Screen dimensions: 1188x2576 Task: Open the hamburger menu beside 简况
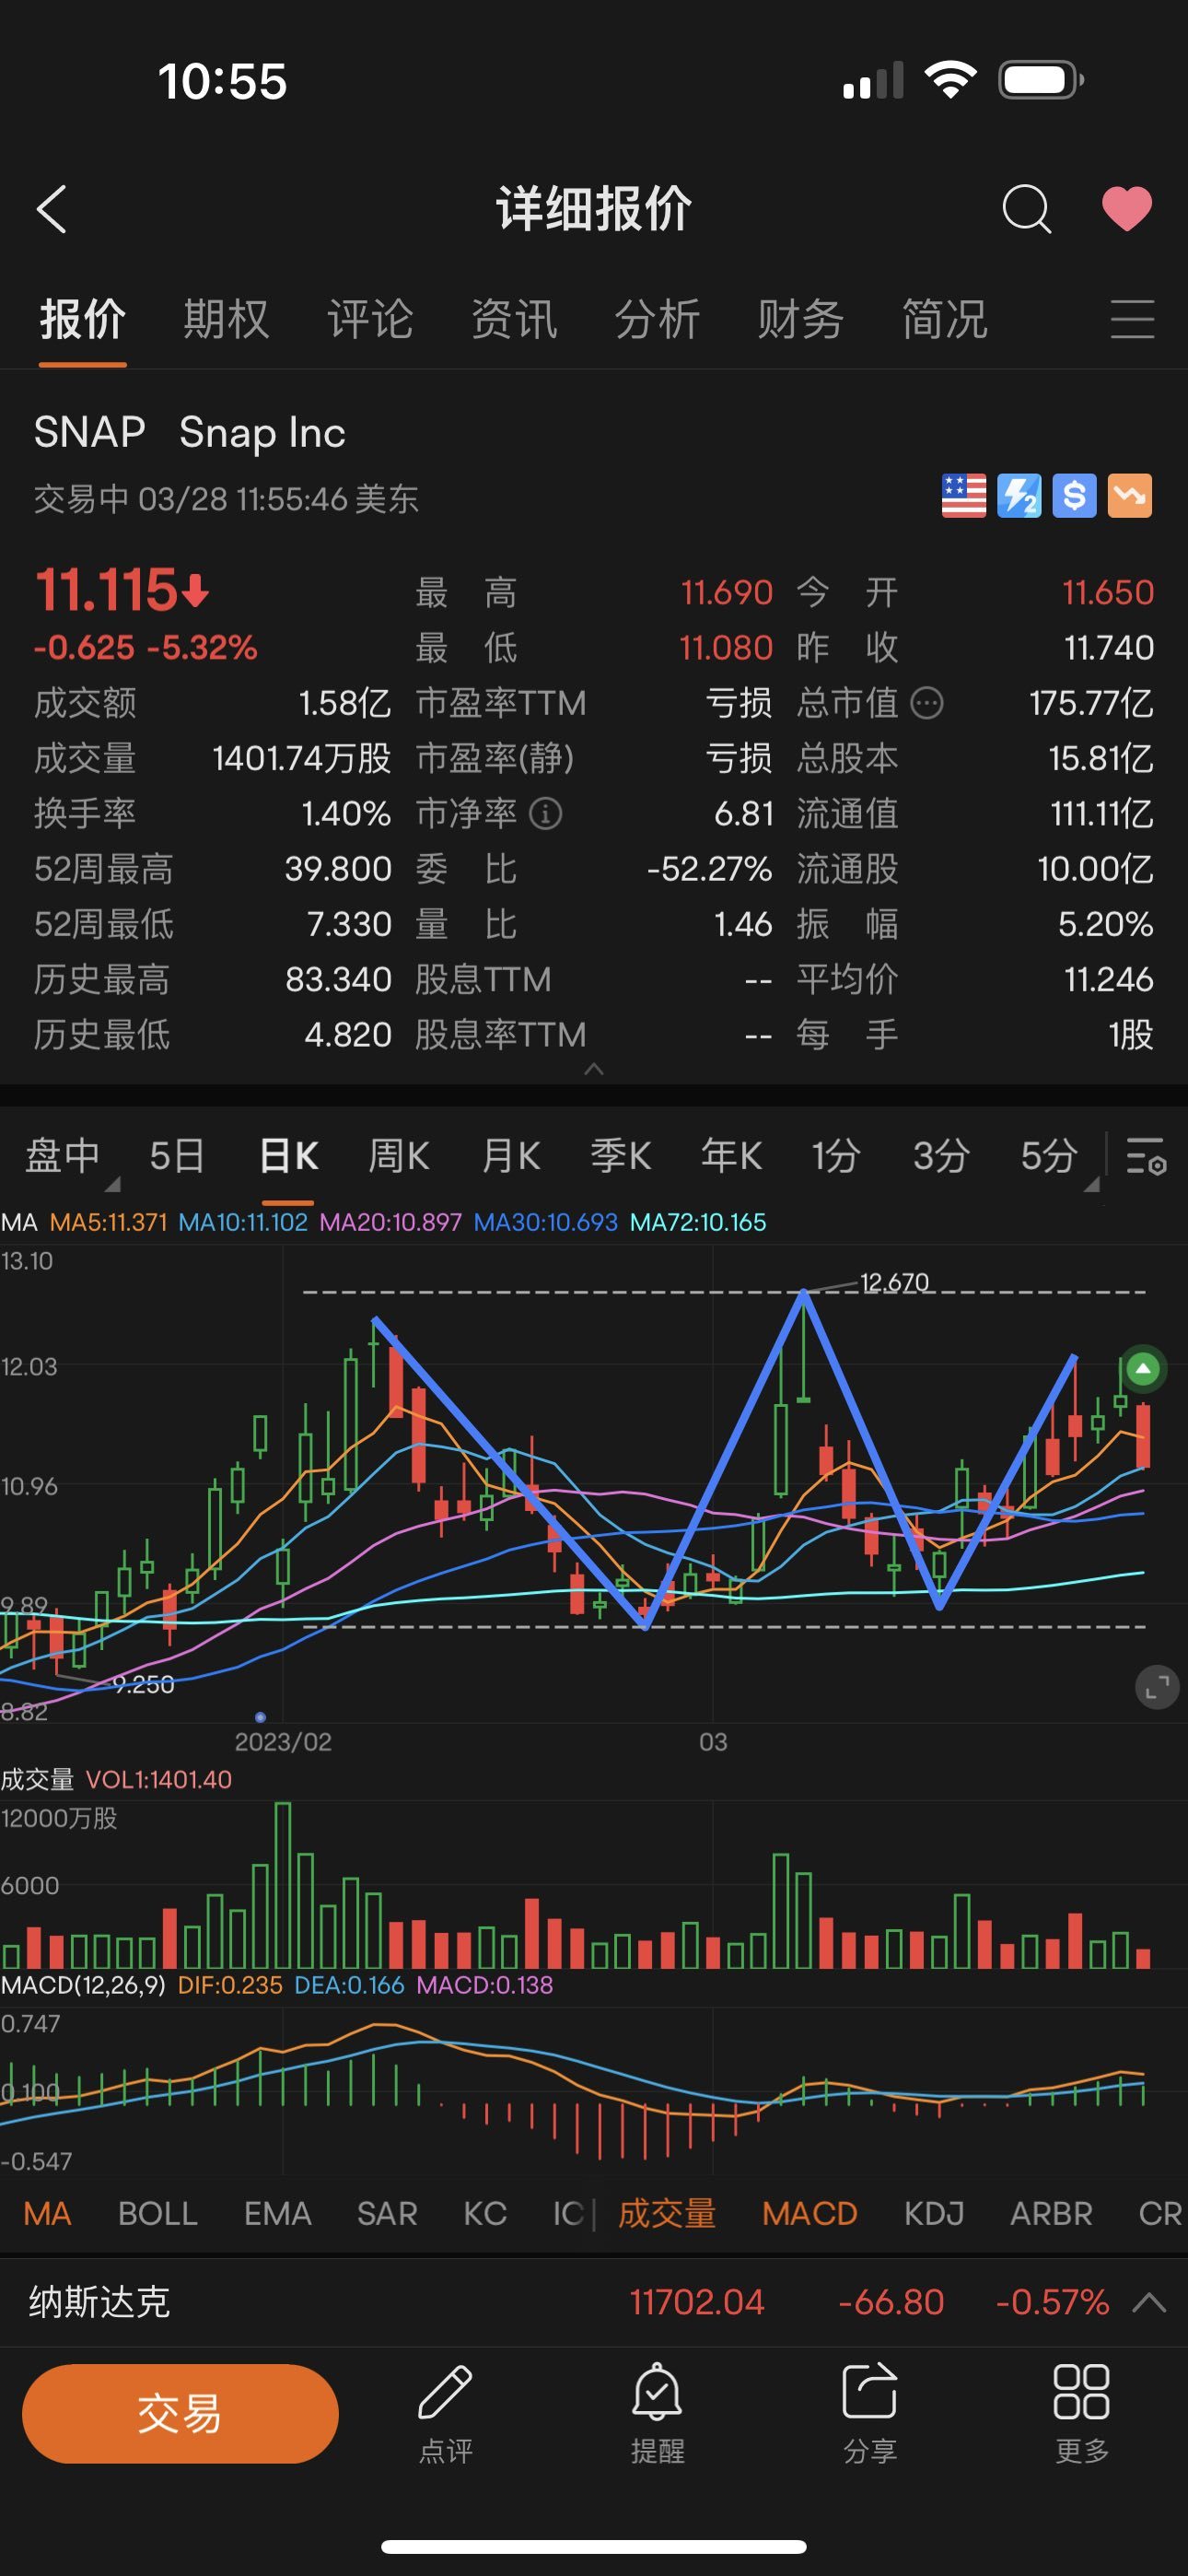1132,319
